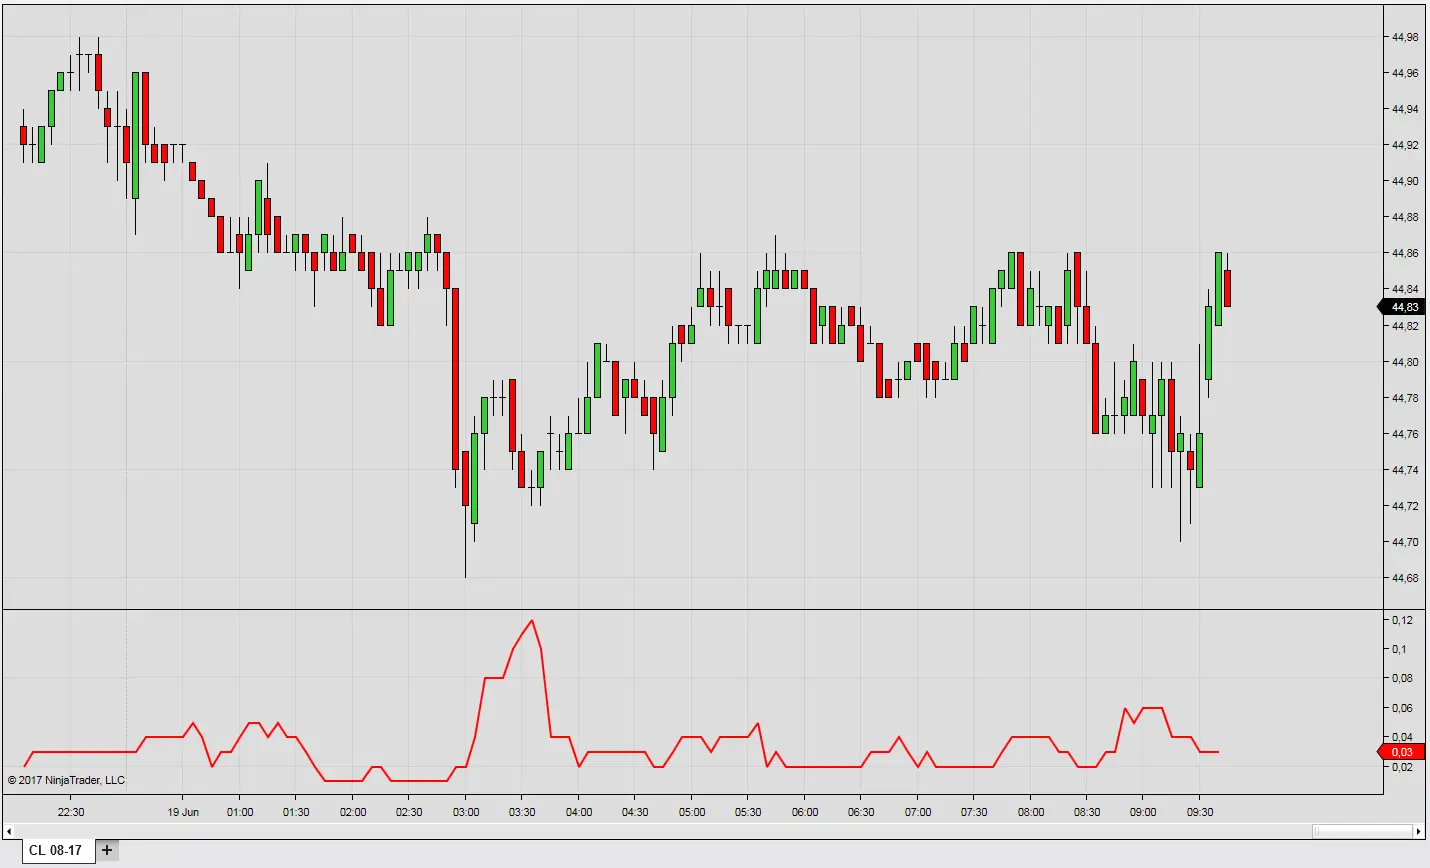Click the 44,72 price axis label
This screenshot has width=1430, height=868.
coord(1405,506)
